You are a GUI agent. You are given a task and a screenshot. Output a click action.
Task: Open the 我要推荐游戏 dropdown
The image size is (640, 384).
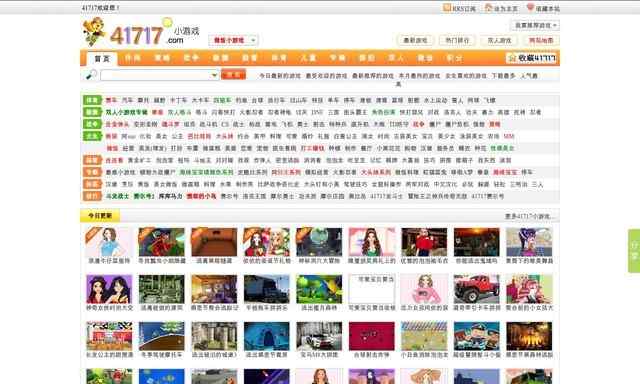(535, 25)
